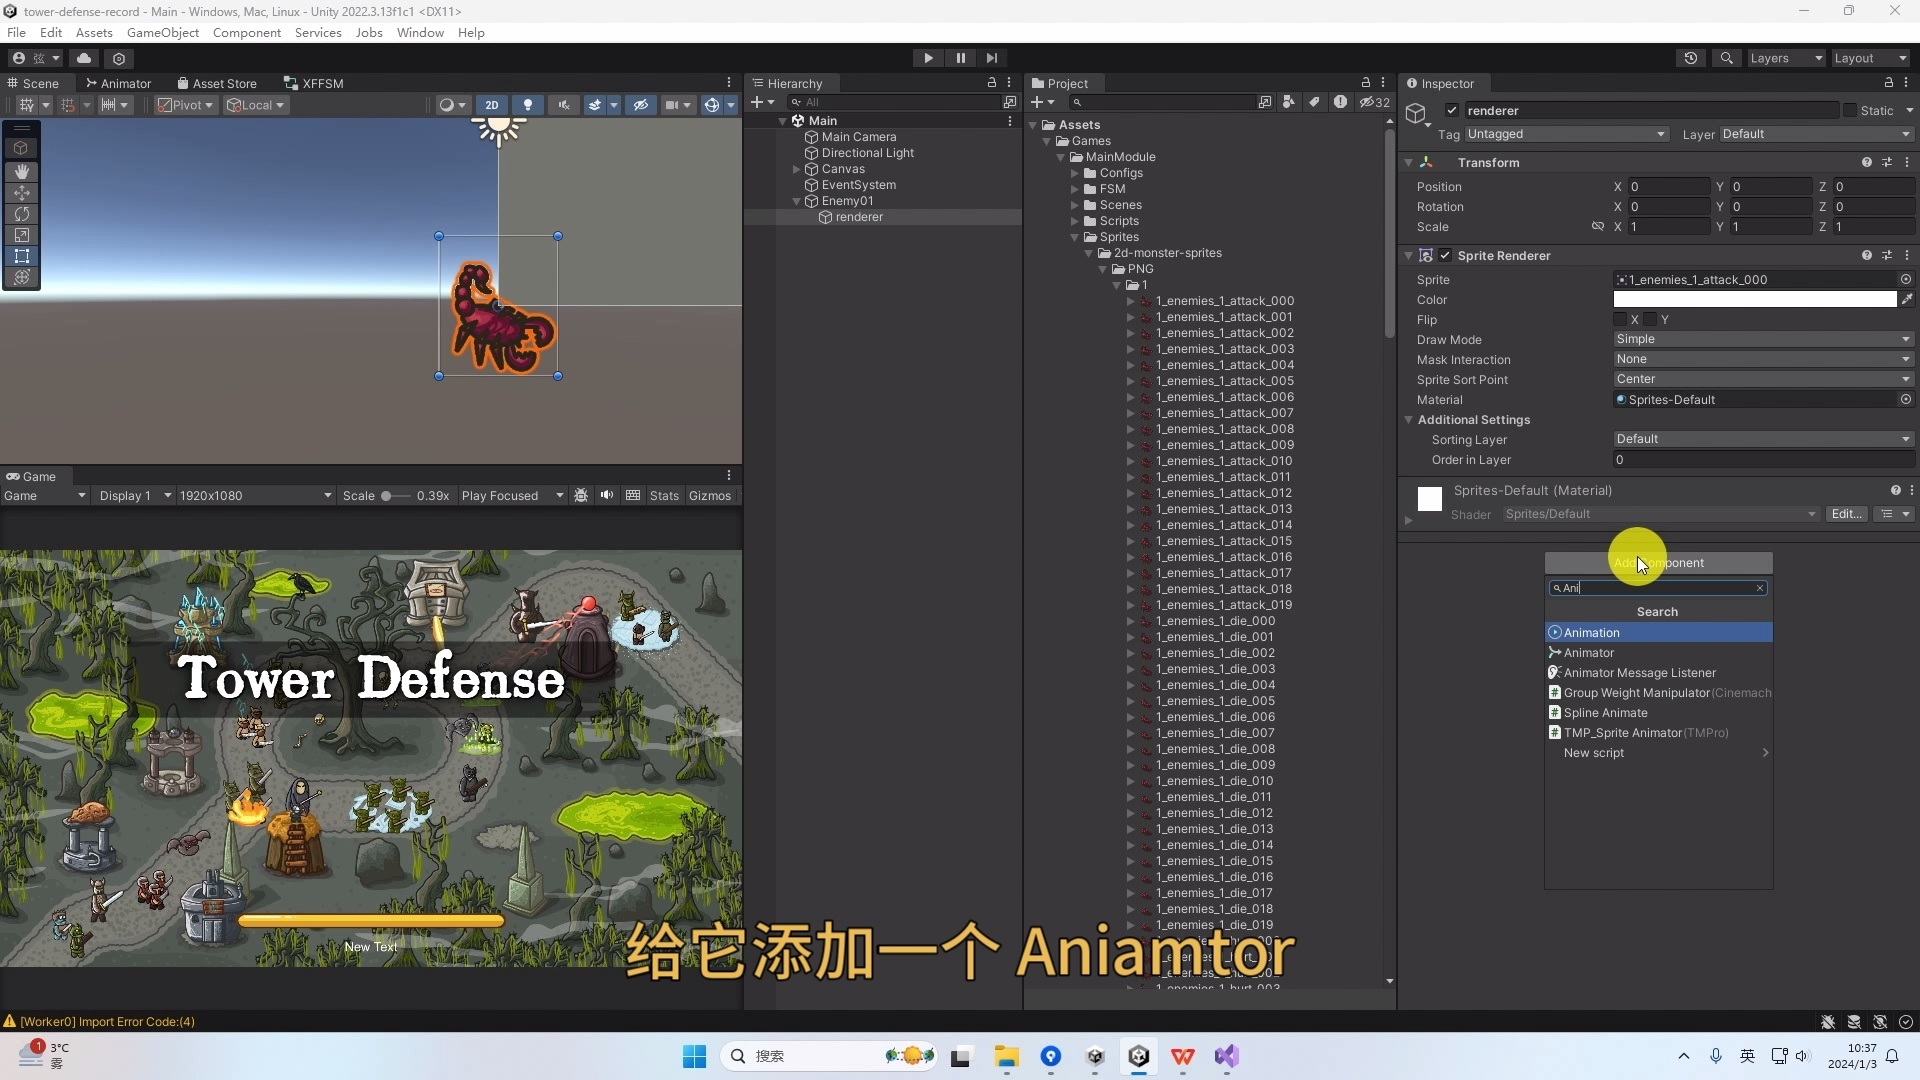Open the Sprite object picker circle icon

point(1906,279)
